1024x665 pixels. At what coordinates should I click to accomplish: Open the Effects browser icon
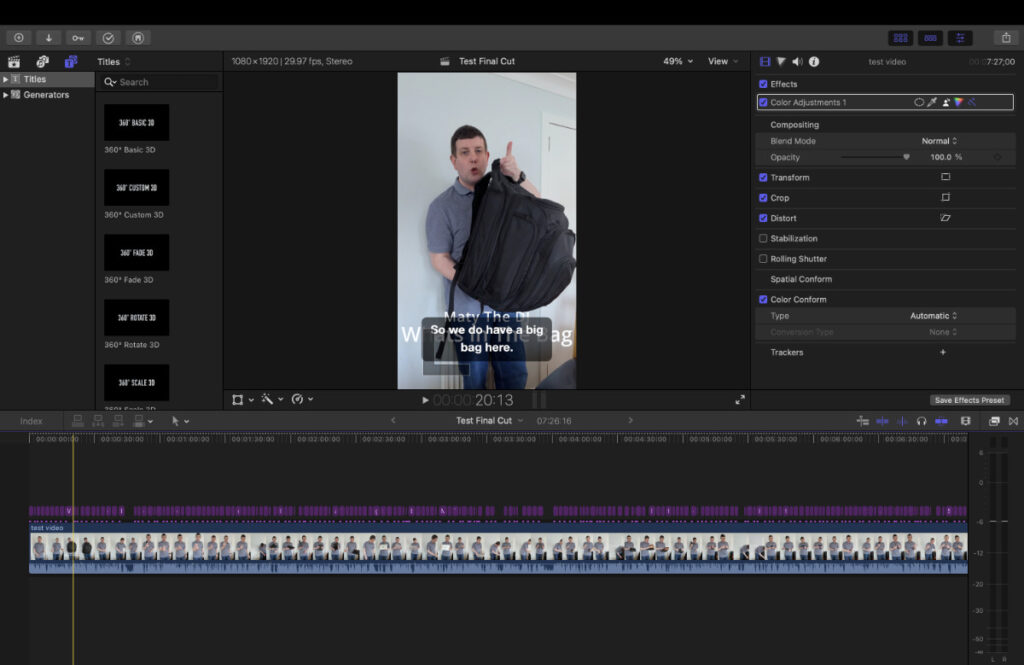[994, 421]
